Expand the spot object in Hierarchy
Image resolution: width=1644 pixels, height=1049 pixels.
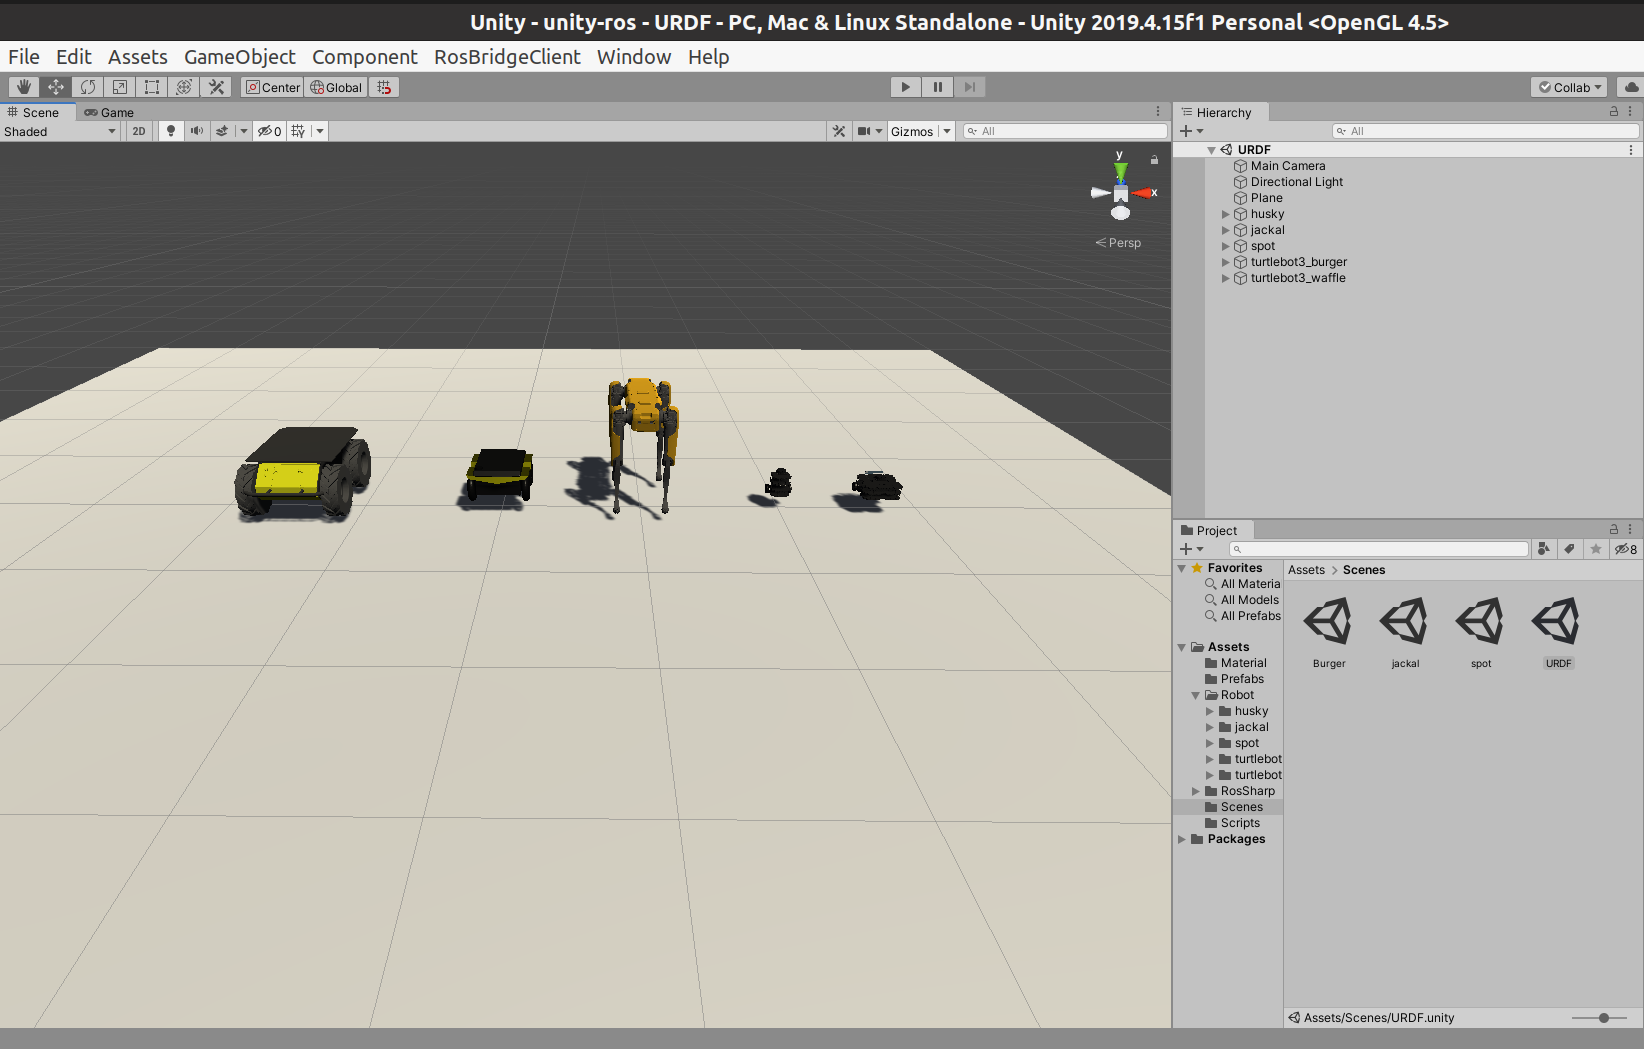click(x=1226, y=246)
